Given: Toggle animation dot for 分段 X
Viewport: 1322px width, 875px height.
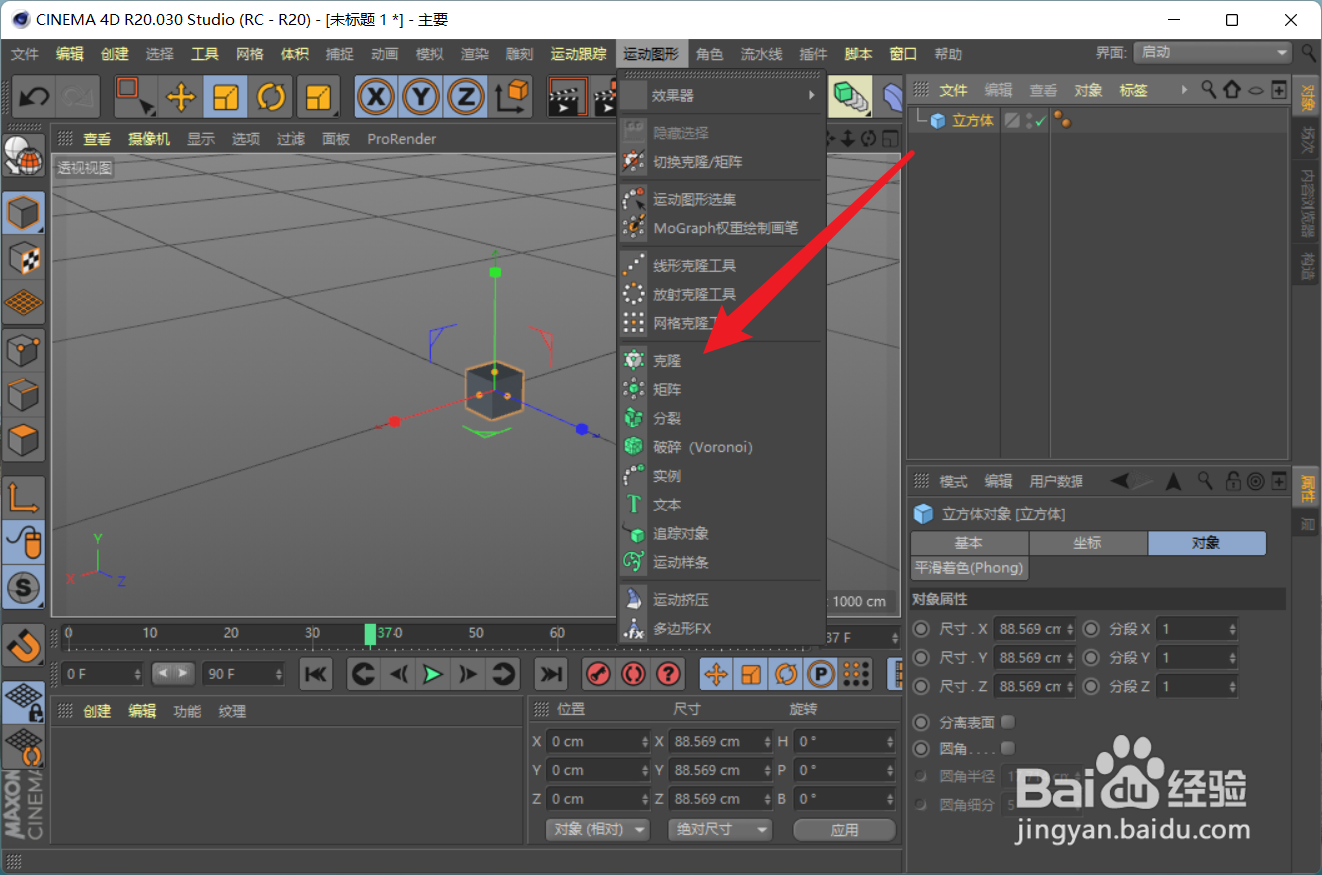Looking at the screenshot, I should pyautogui.click(x=1091, y=629).
